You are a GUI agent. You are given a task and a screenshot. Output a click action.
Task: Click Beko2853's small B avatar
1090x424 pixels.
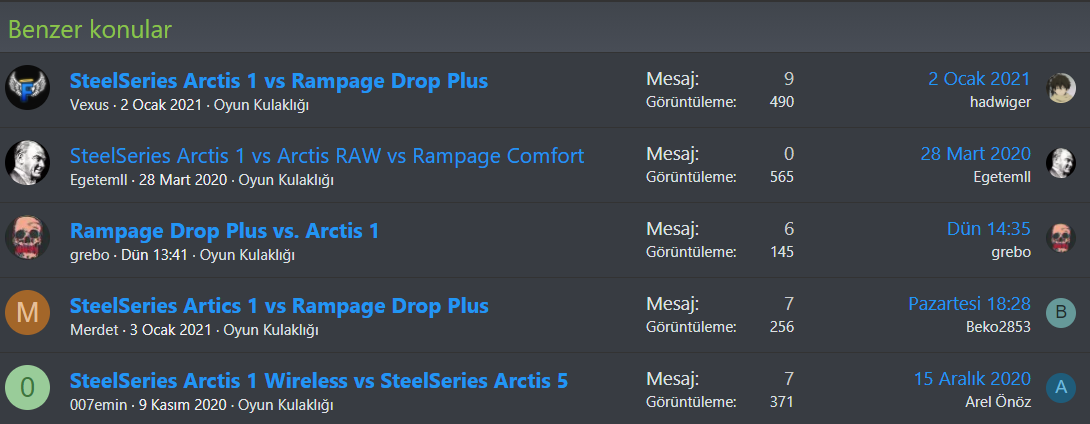click(x=1061, y=313)
